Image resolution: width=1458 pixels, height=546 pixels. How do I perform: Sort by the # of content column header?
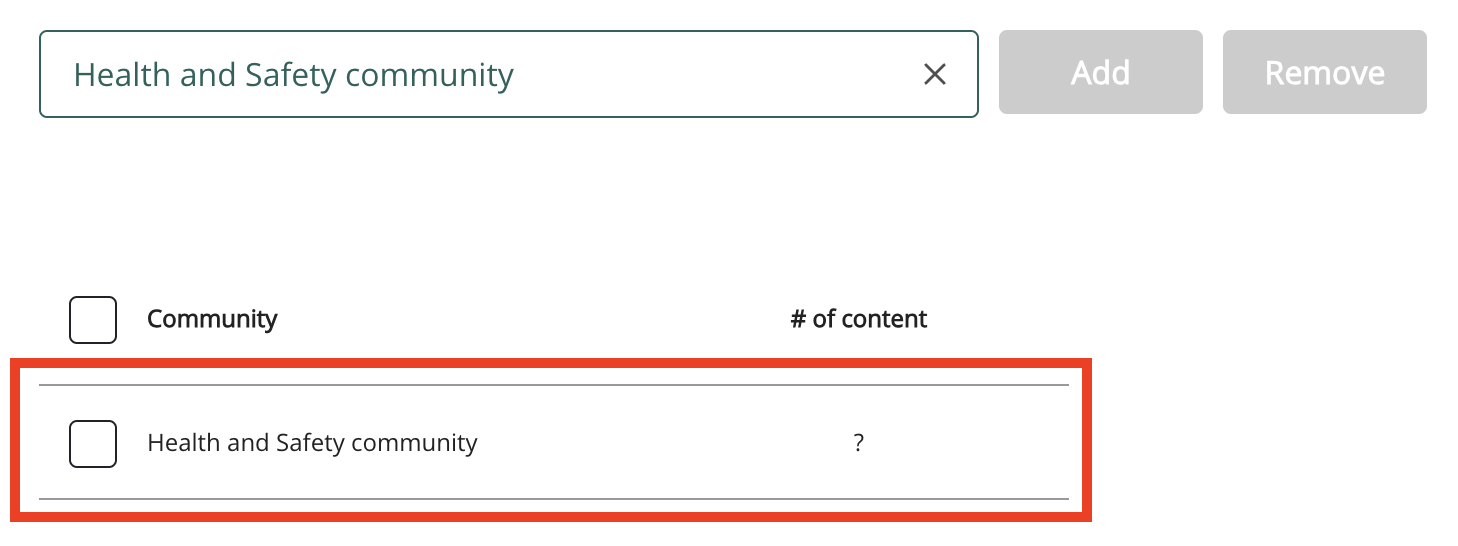pos(858,319)
